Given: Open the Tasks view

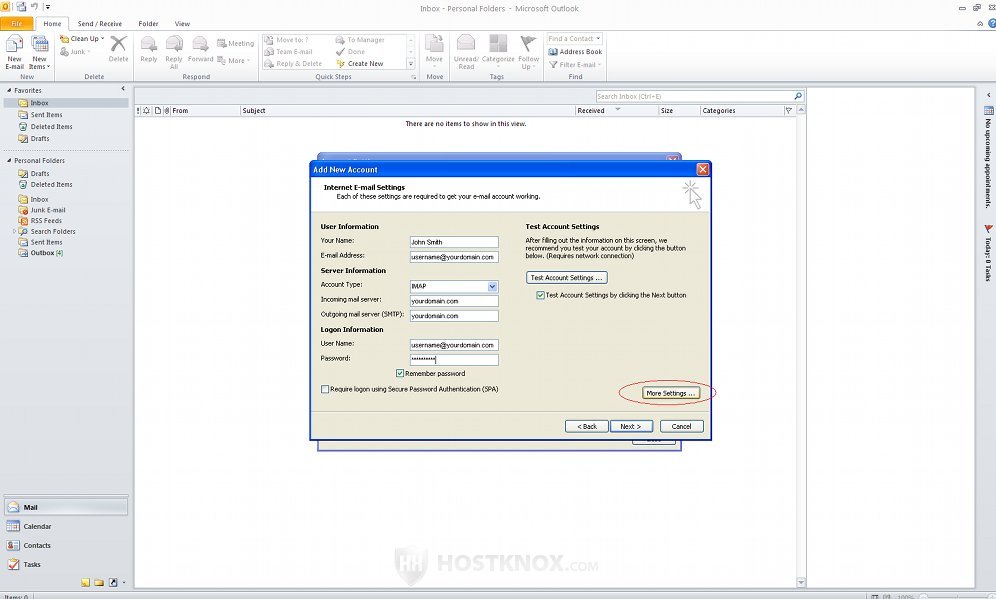Looking at the screenshot, I should tap(66, 565).
